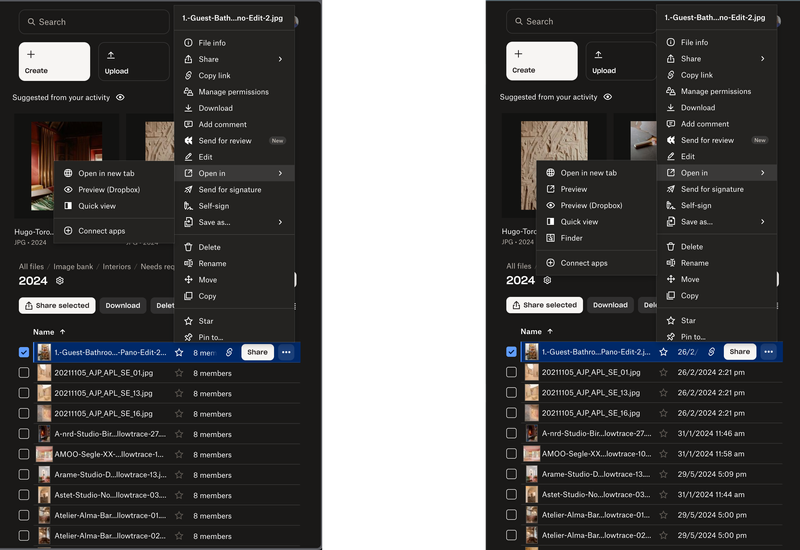800x550 pixels.
Task: Open the three-dot menu on selected row, right screenshot
Action: 768,352
